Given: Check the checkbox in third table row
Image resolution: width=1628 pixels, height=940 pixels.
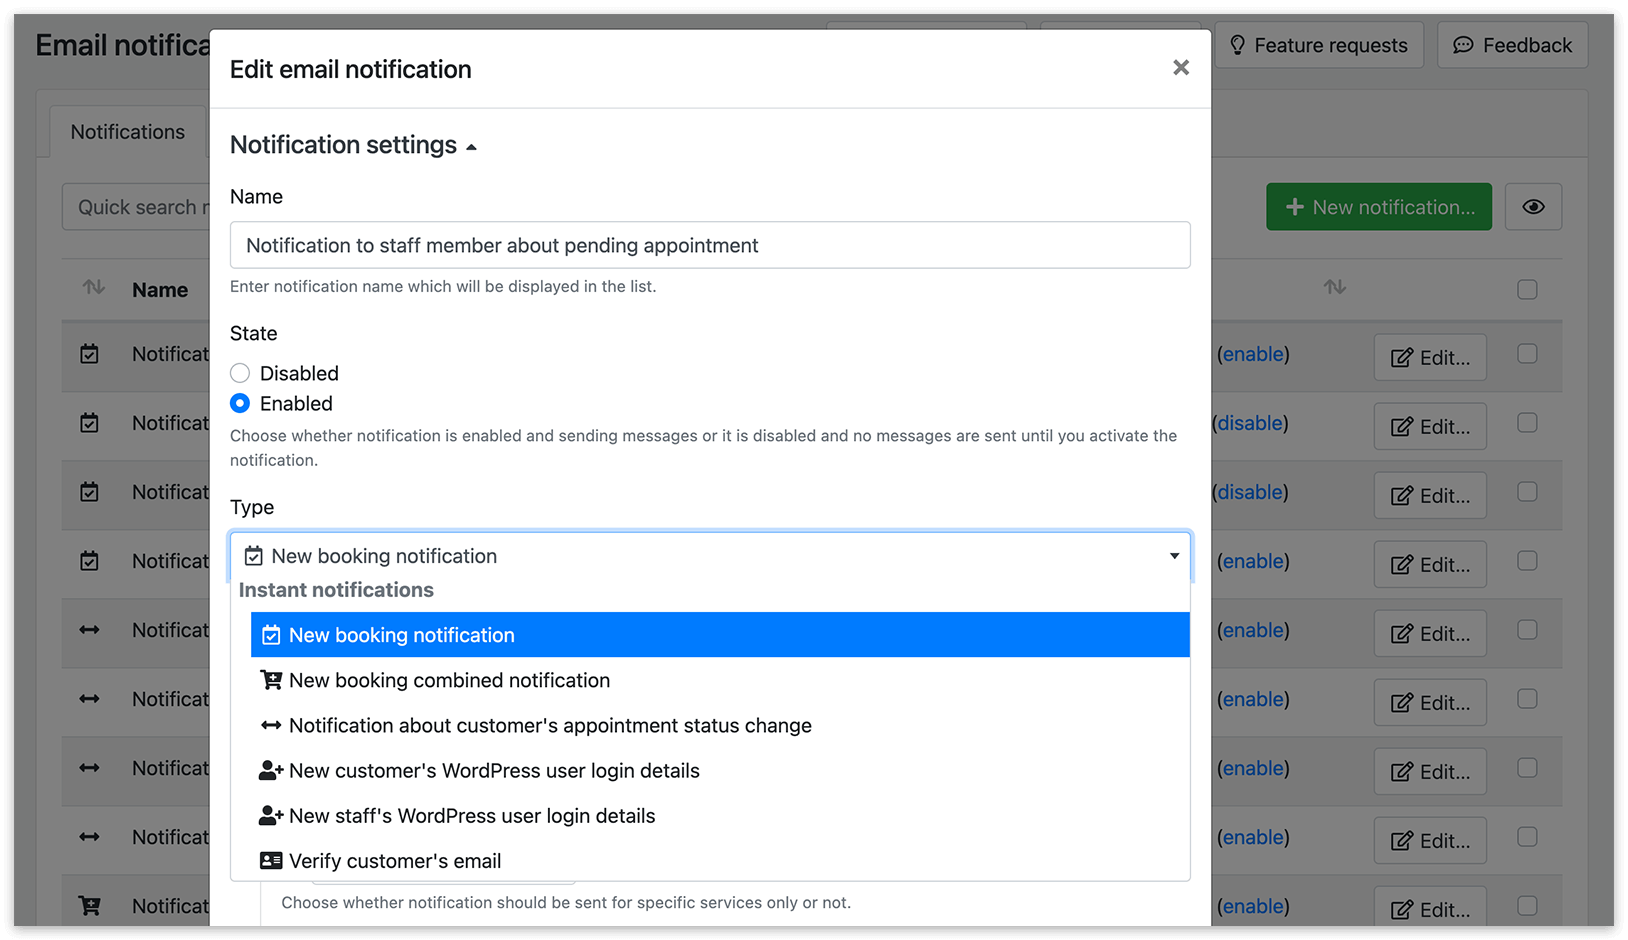Looking at the screenshot, I should pos(1527,491).
